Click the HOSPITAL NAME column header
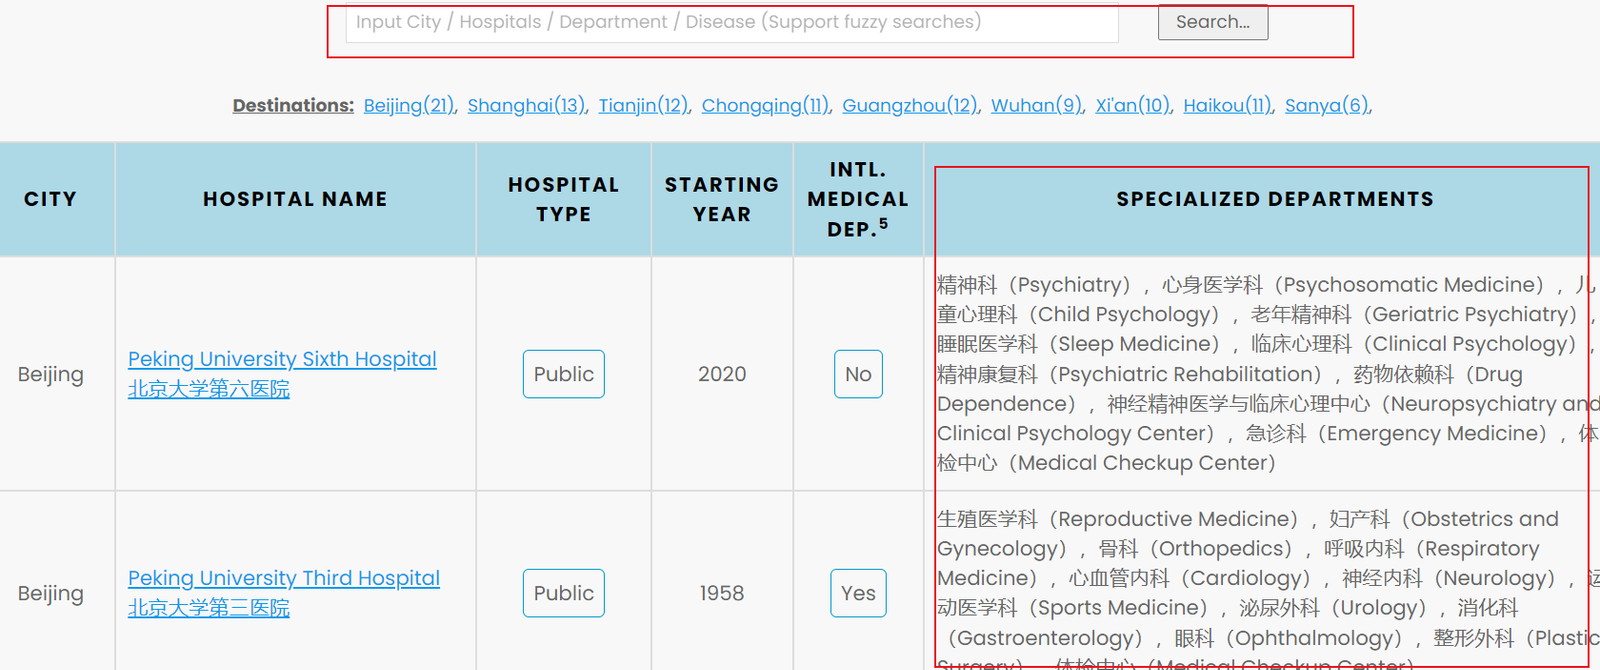 click(295, 199)
